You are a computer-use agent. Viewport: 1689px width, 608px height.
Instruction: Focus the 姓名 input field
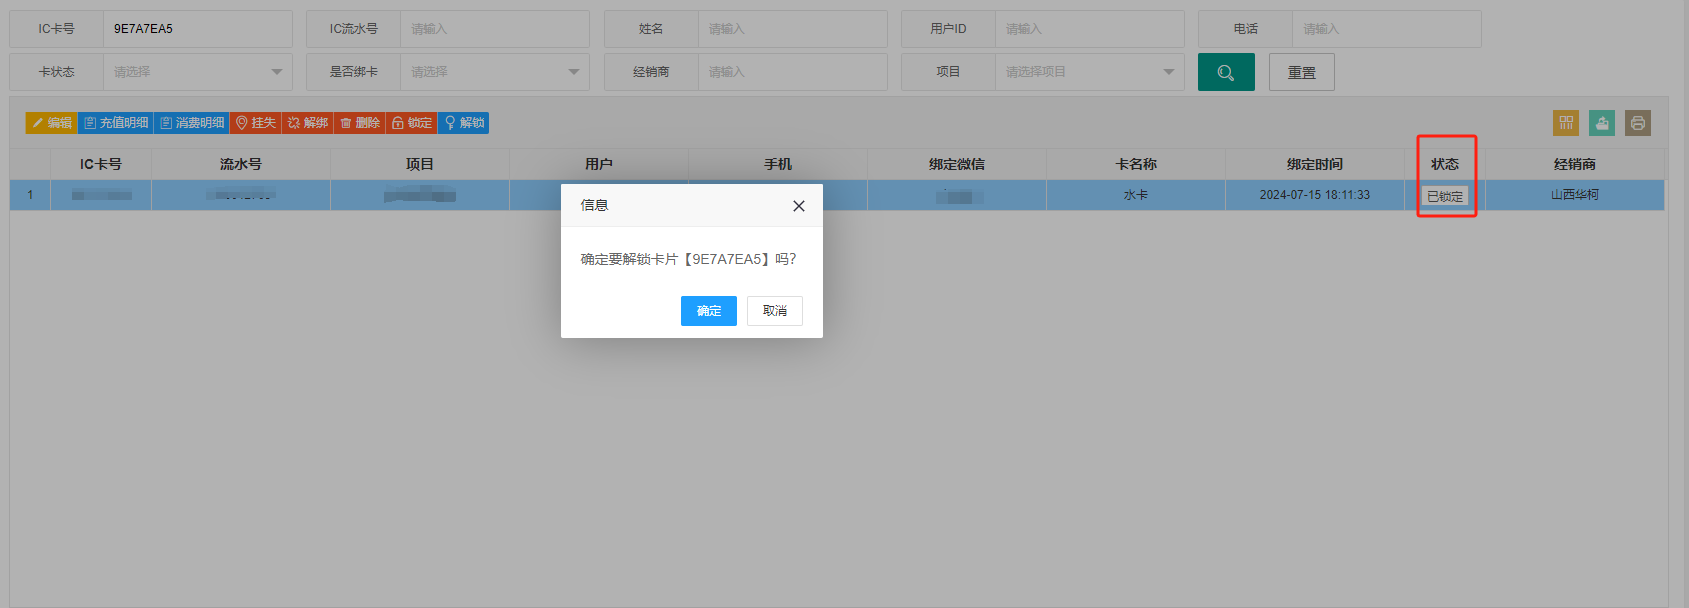793,29
